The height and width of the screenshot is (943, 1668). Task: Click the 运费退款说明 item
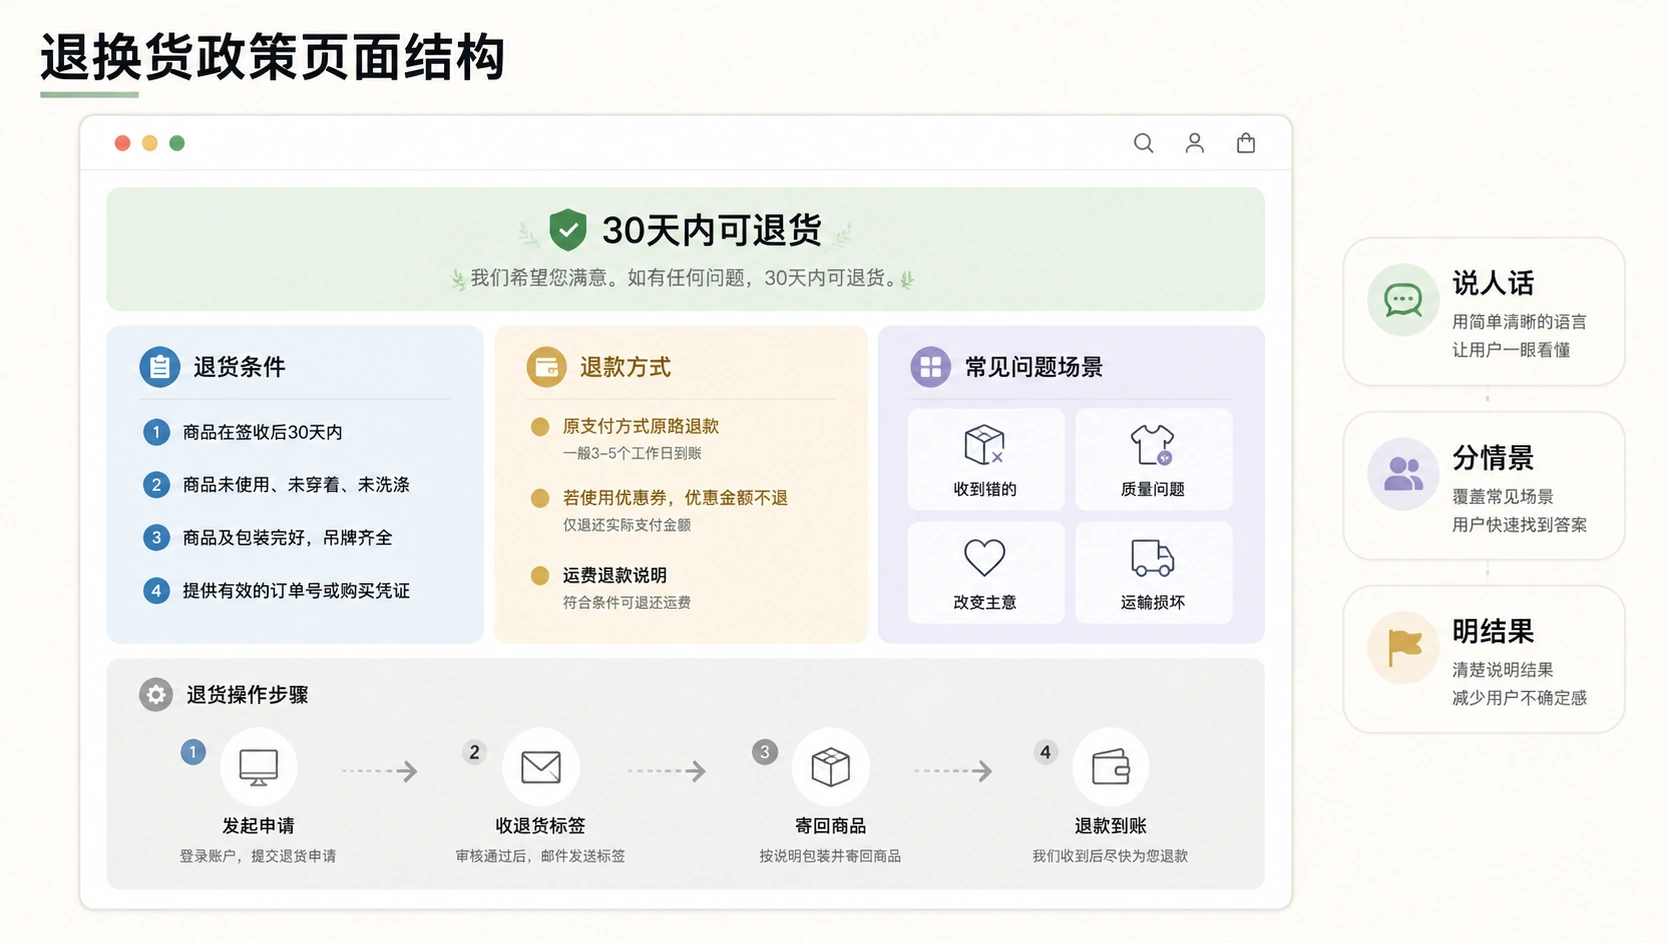tap(614, 575)
